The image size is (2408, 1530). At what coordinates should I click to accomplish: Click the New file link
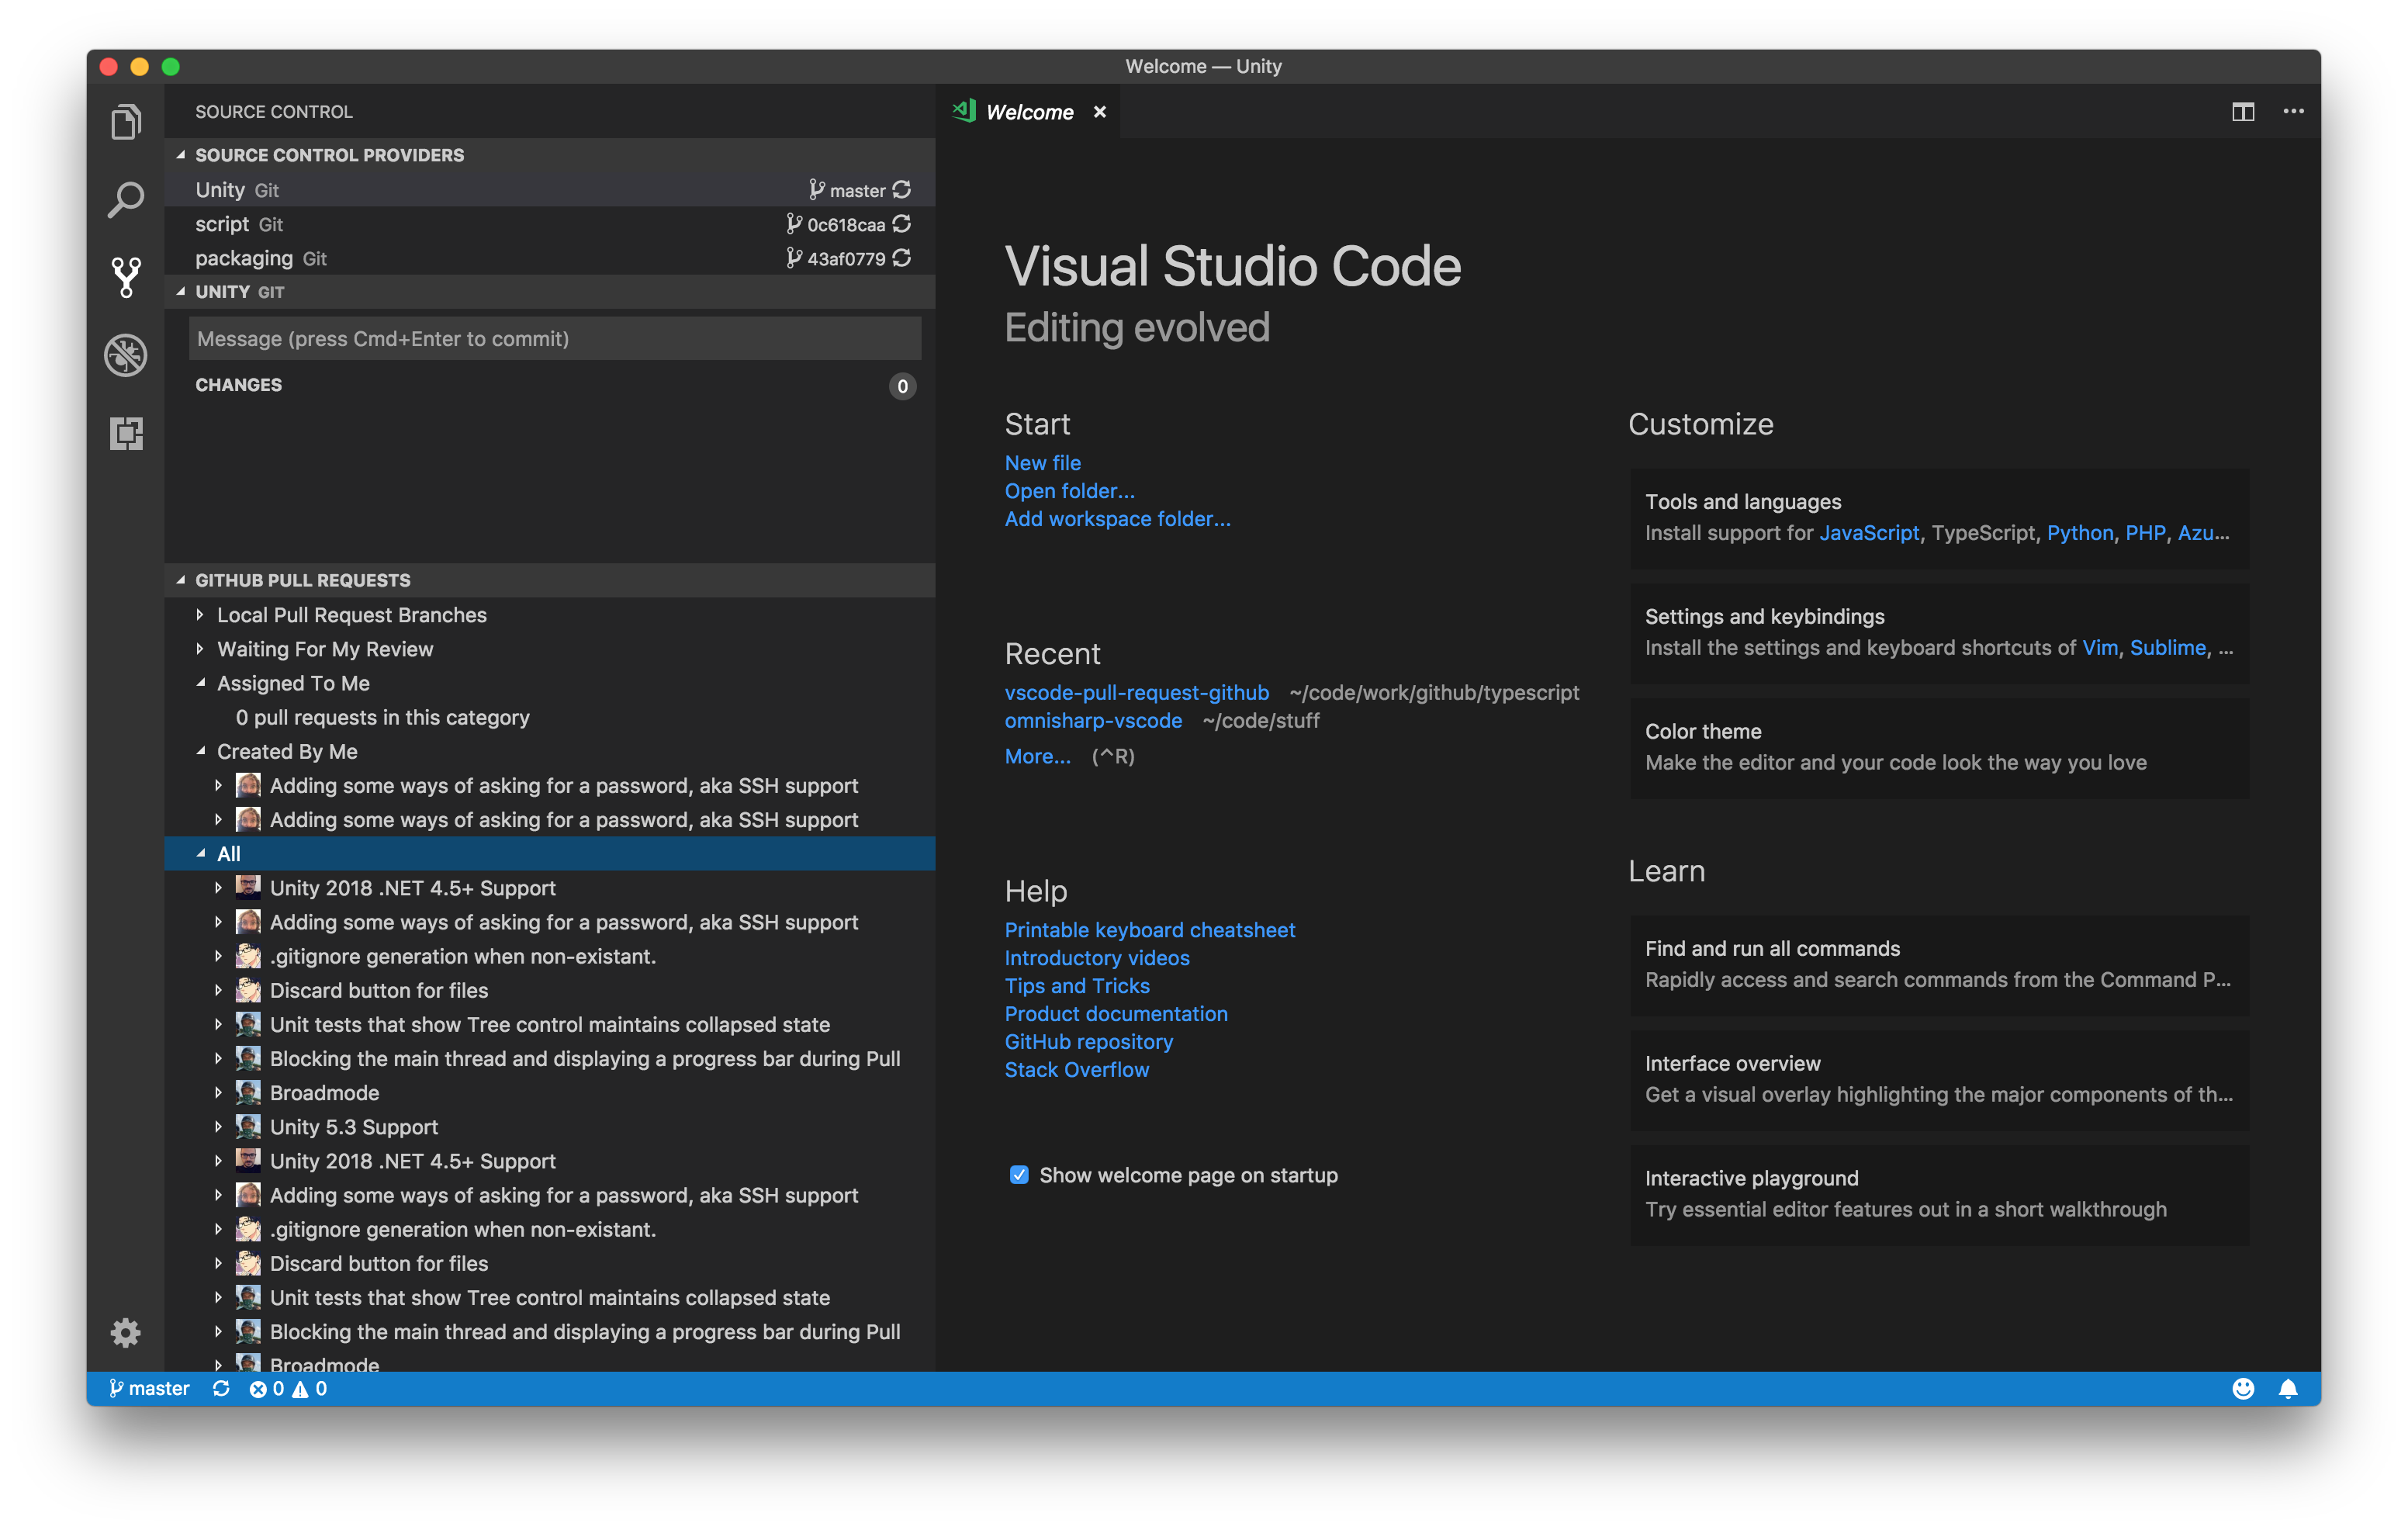[x=1042, y=462]
